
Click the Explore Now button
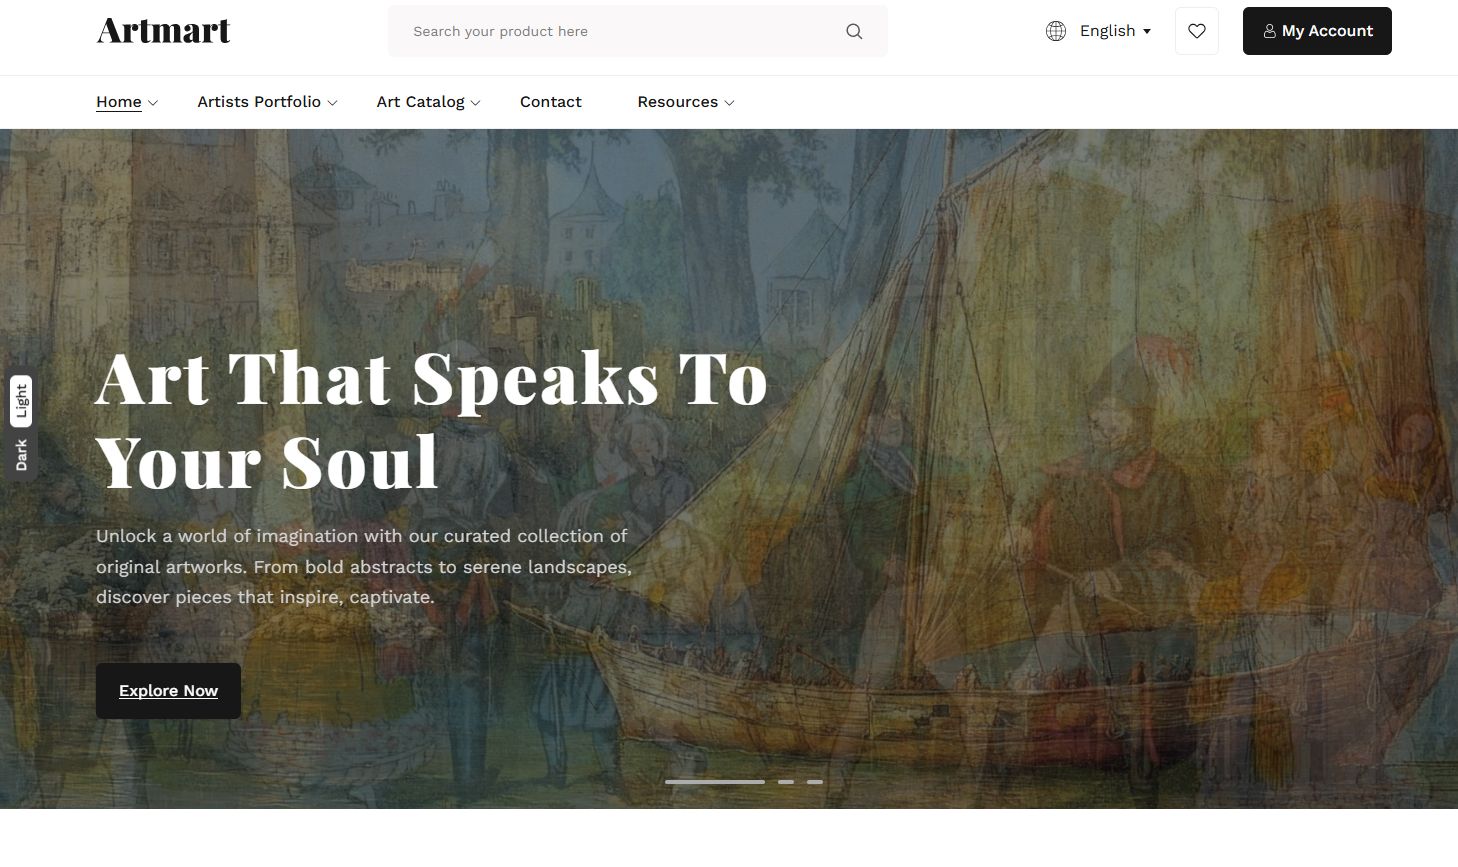(168, 691)
